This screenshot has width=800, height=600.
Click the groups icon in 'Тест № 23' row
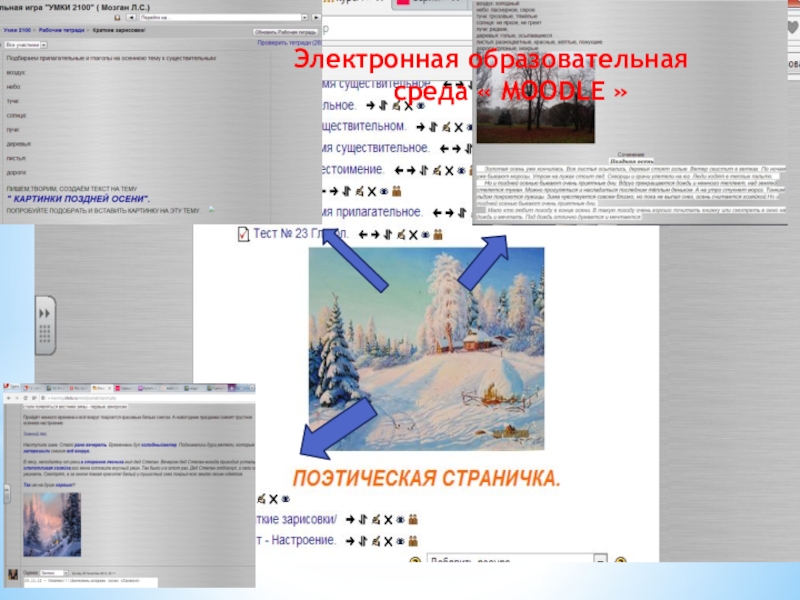(x=438, y=235)
